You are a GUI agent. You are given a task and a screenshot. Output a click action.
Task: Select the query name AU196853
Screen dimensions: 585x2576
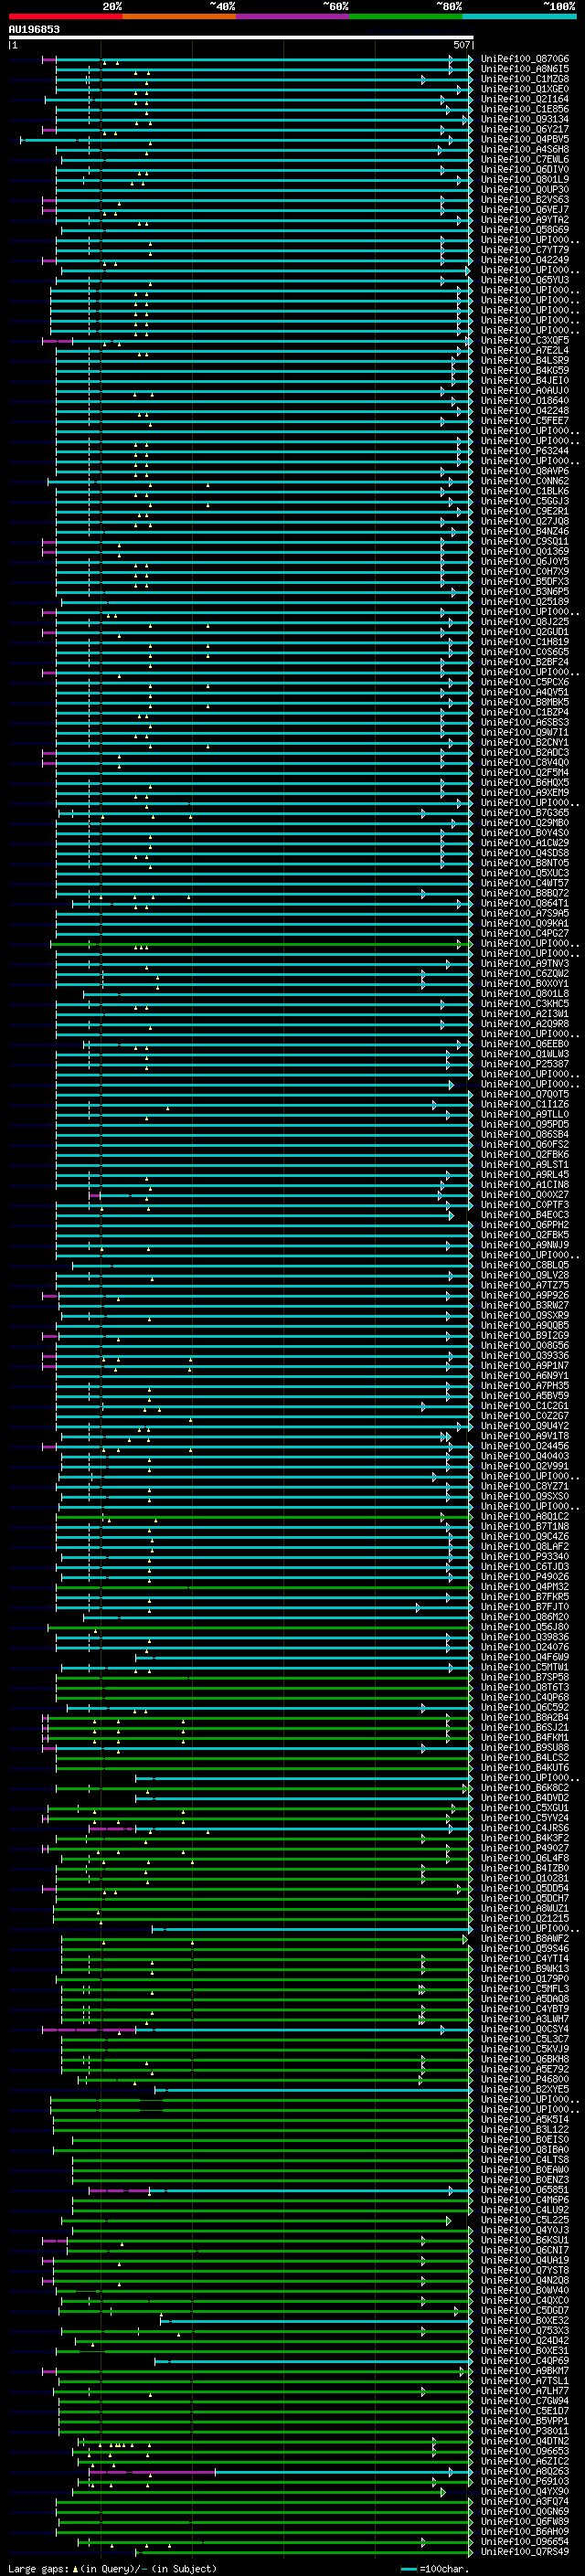click(x=34, y=29)
